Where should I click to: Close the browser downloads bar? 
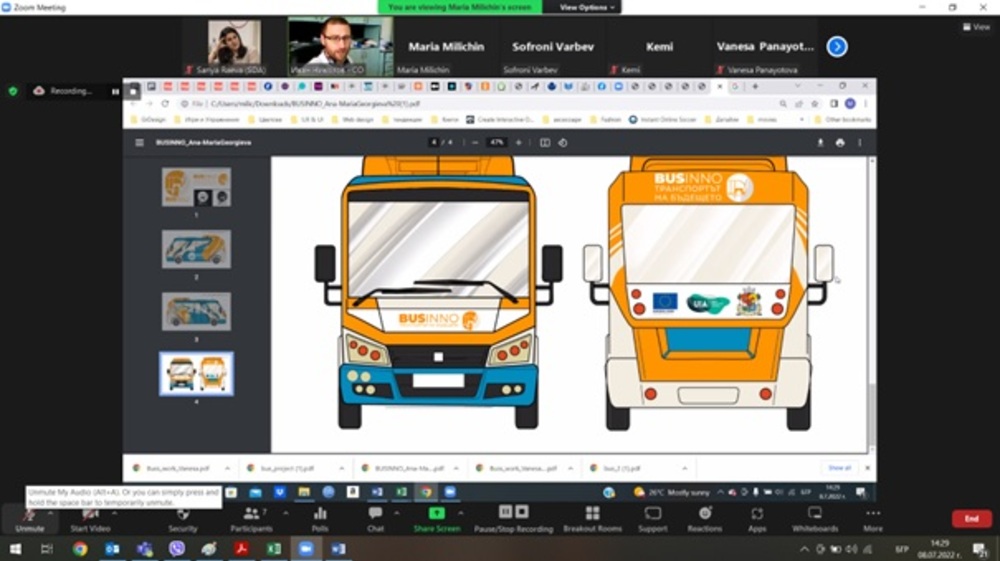(867, 468)
